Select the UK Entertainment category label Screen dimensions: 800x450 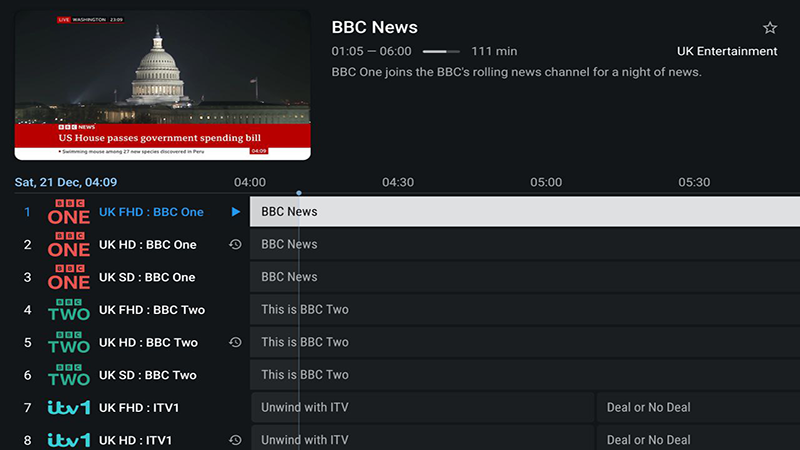pyautogui.click(x=727, y=51)
